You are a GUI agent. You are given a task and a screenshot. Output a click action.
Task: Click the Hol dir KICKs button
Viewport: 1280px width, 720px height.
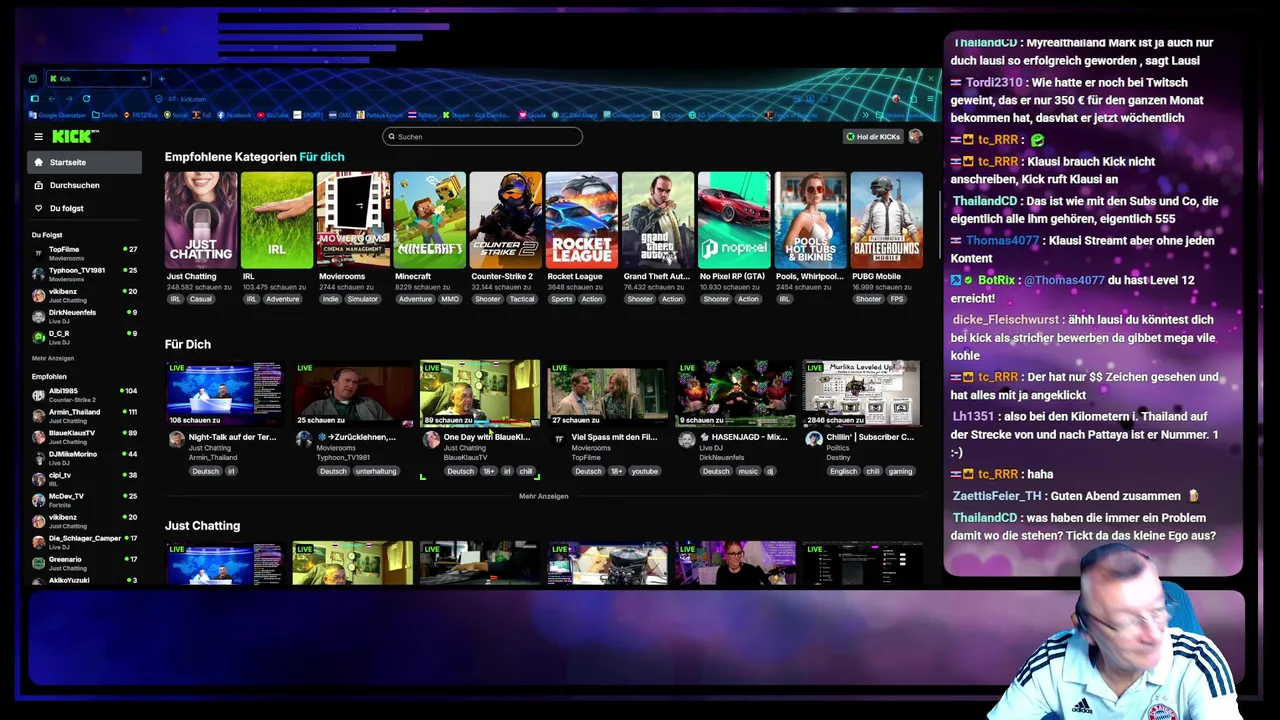tap(873, 136)
